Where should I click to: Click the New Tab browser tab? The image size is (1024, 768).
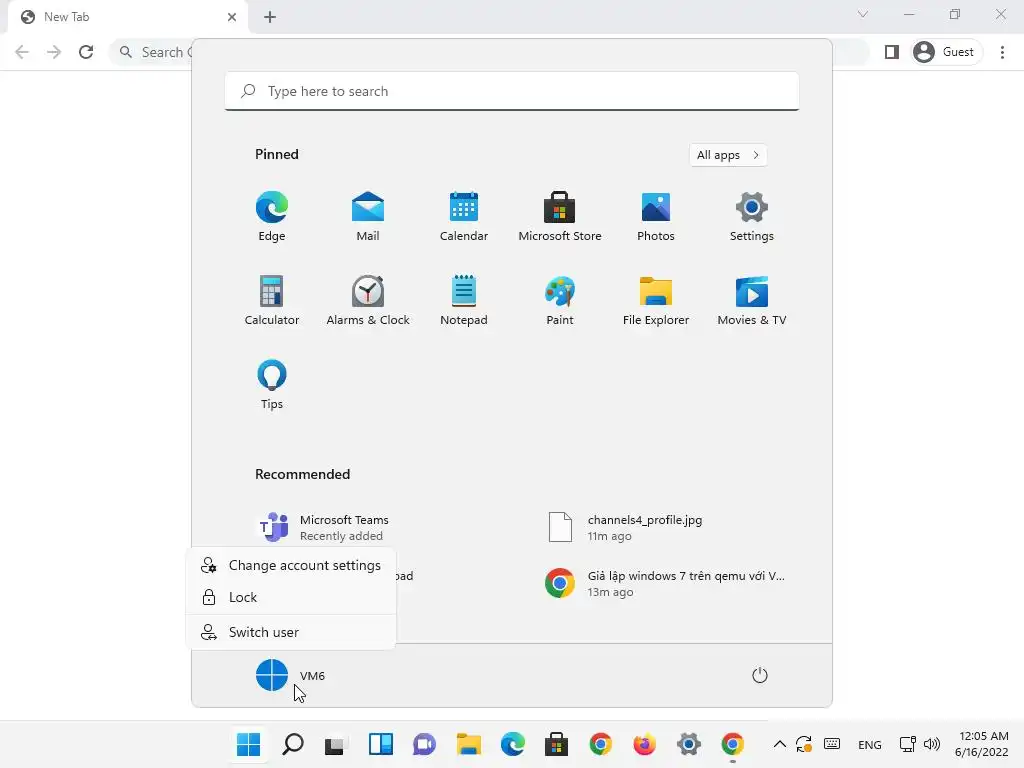tap(128, 17)
